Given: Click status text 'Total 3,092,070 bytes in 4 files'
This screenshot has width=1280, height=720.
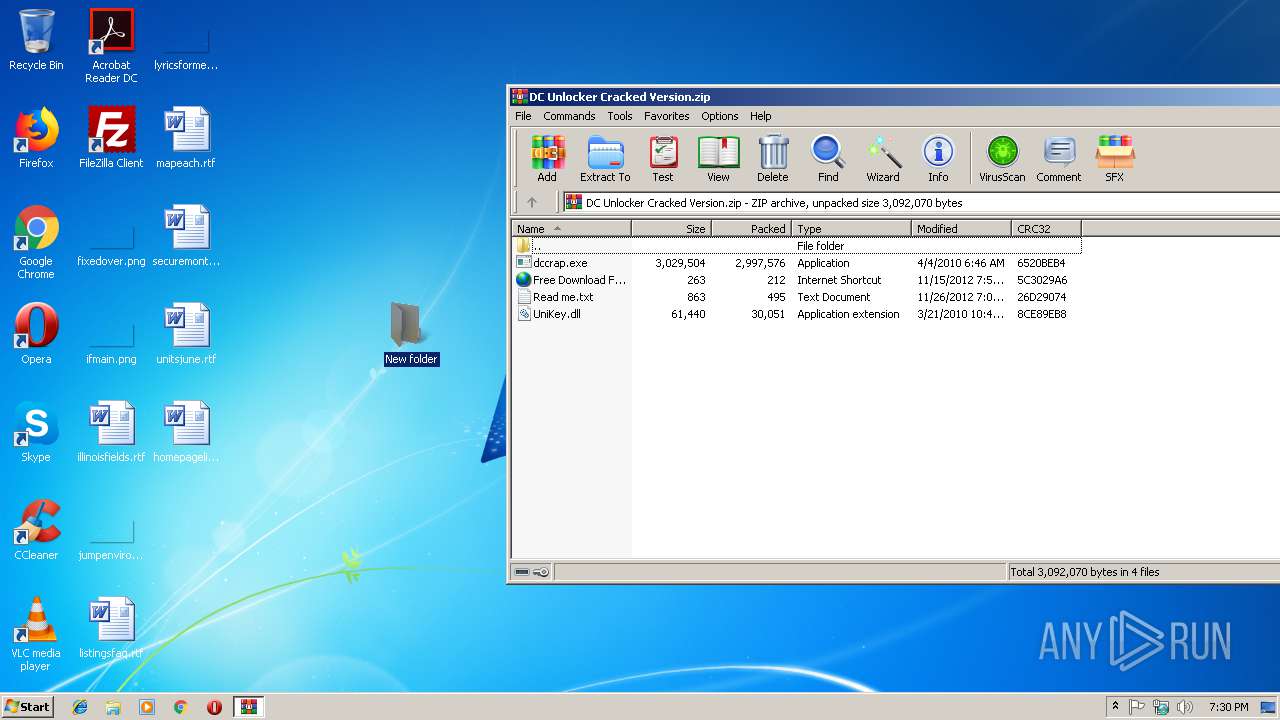Looking at the screenshot, I should click(1085, 572).
